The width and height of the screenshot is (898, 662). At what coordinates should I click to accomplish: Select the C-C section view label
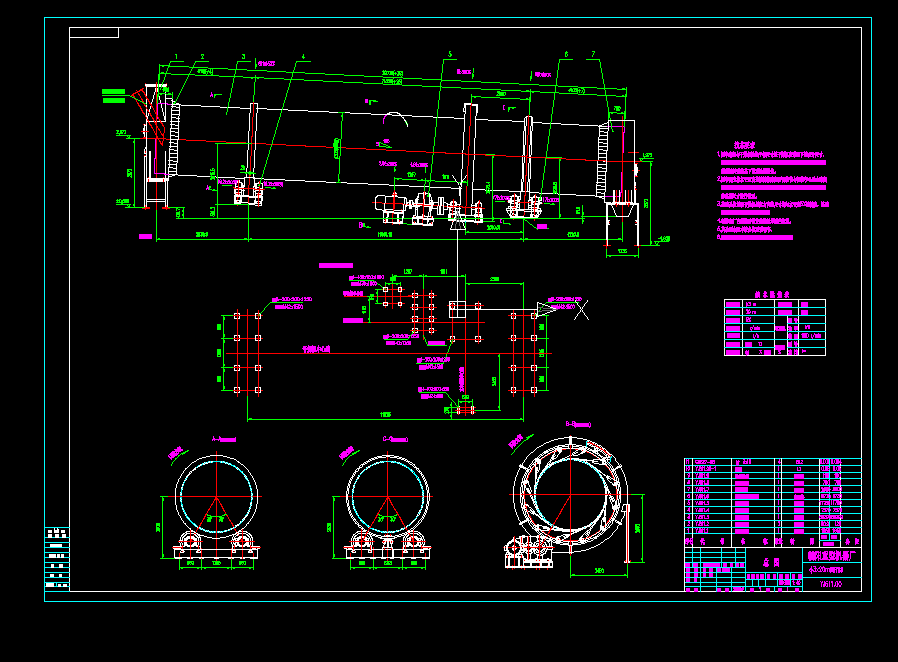[396, 439]
